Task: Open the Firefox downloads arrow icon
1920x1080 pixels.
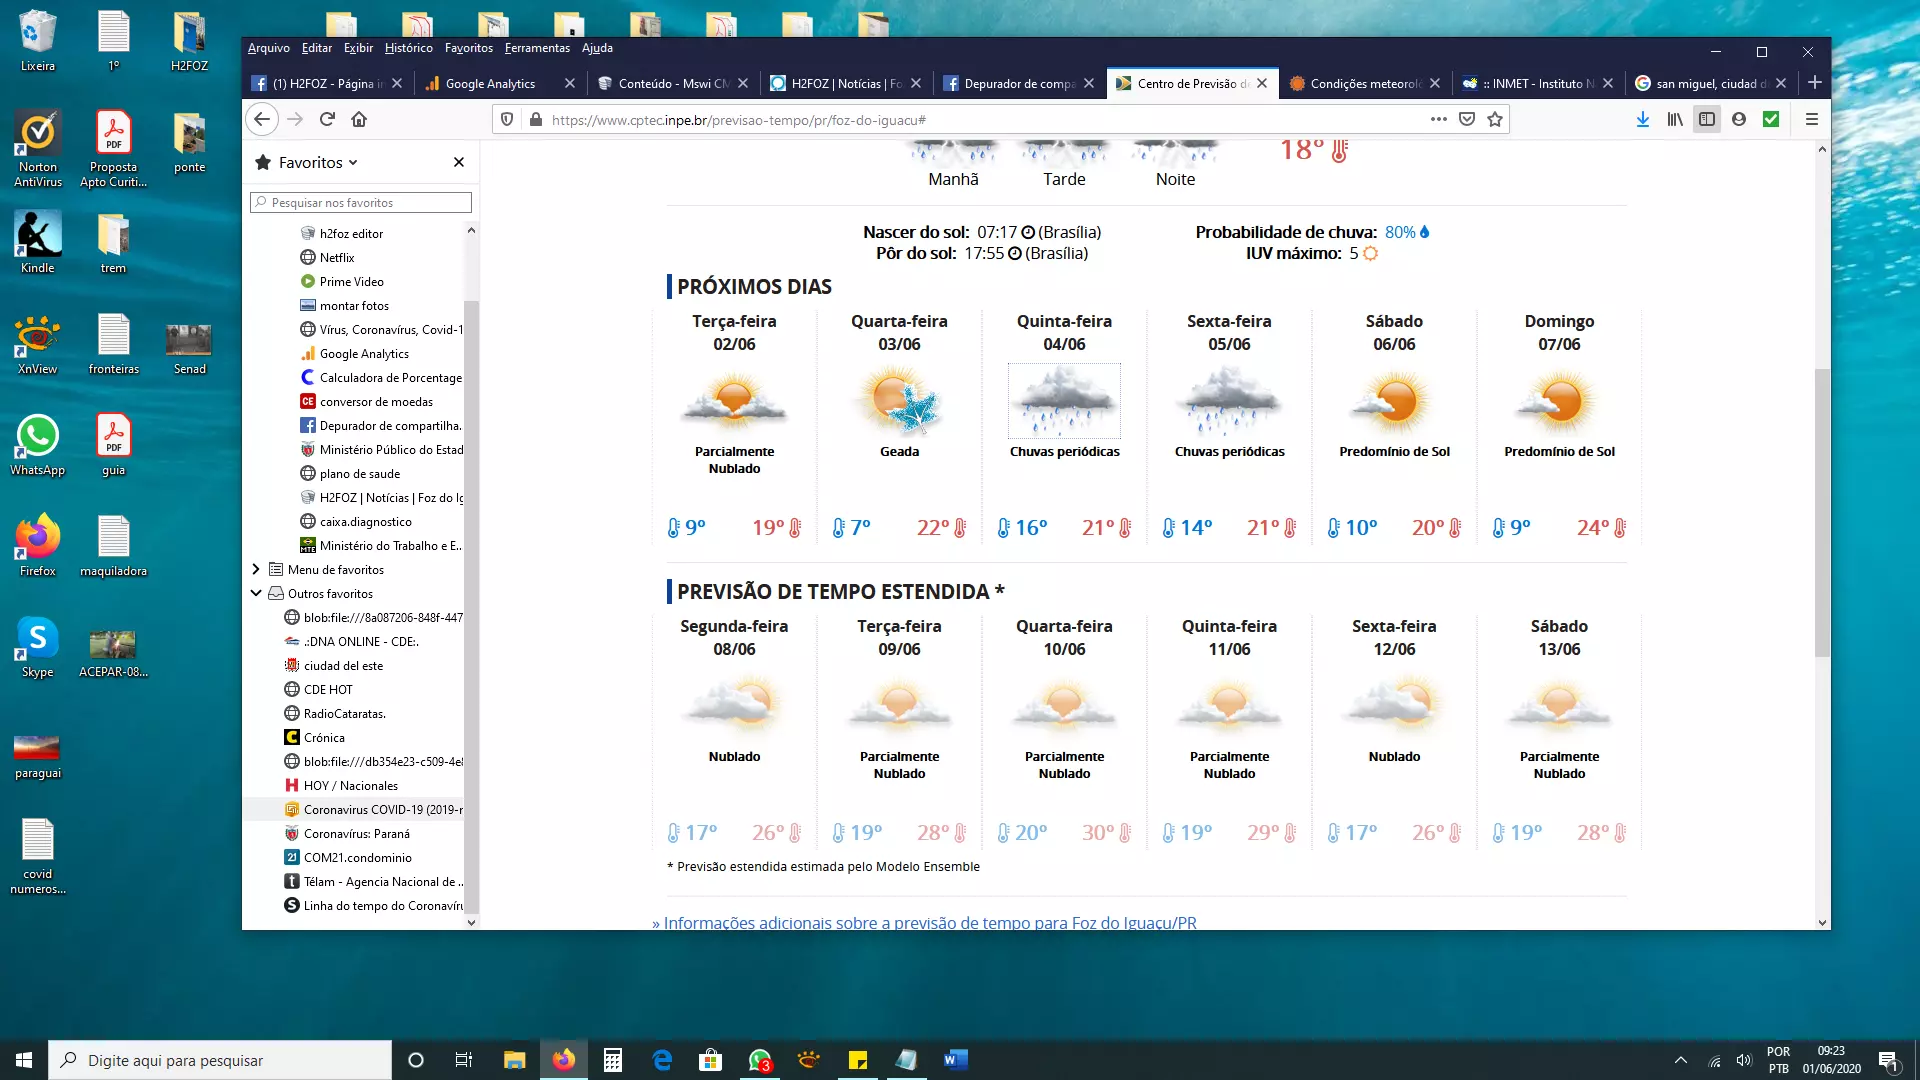Action: 1642,119
